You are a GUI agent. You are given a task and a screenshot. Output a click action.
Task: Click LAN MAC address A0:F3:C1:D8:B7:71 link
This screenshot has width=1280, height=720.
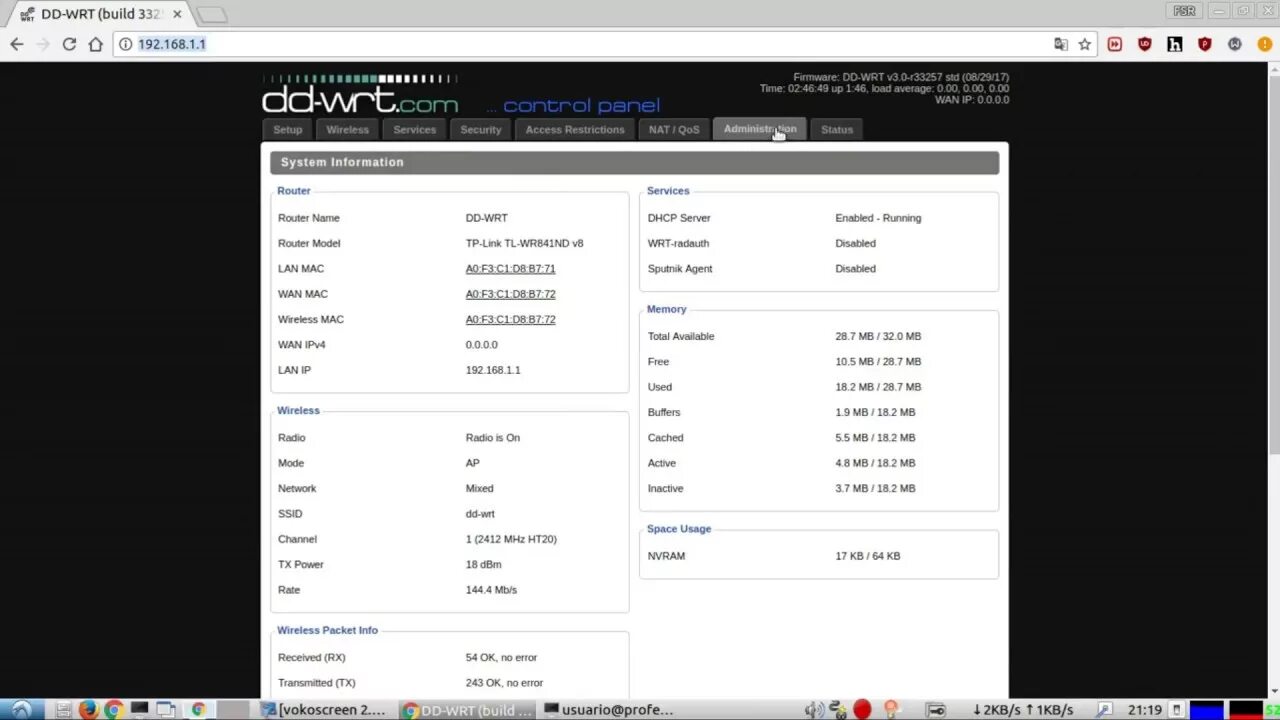click(510, 269)
